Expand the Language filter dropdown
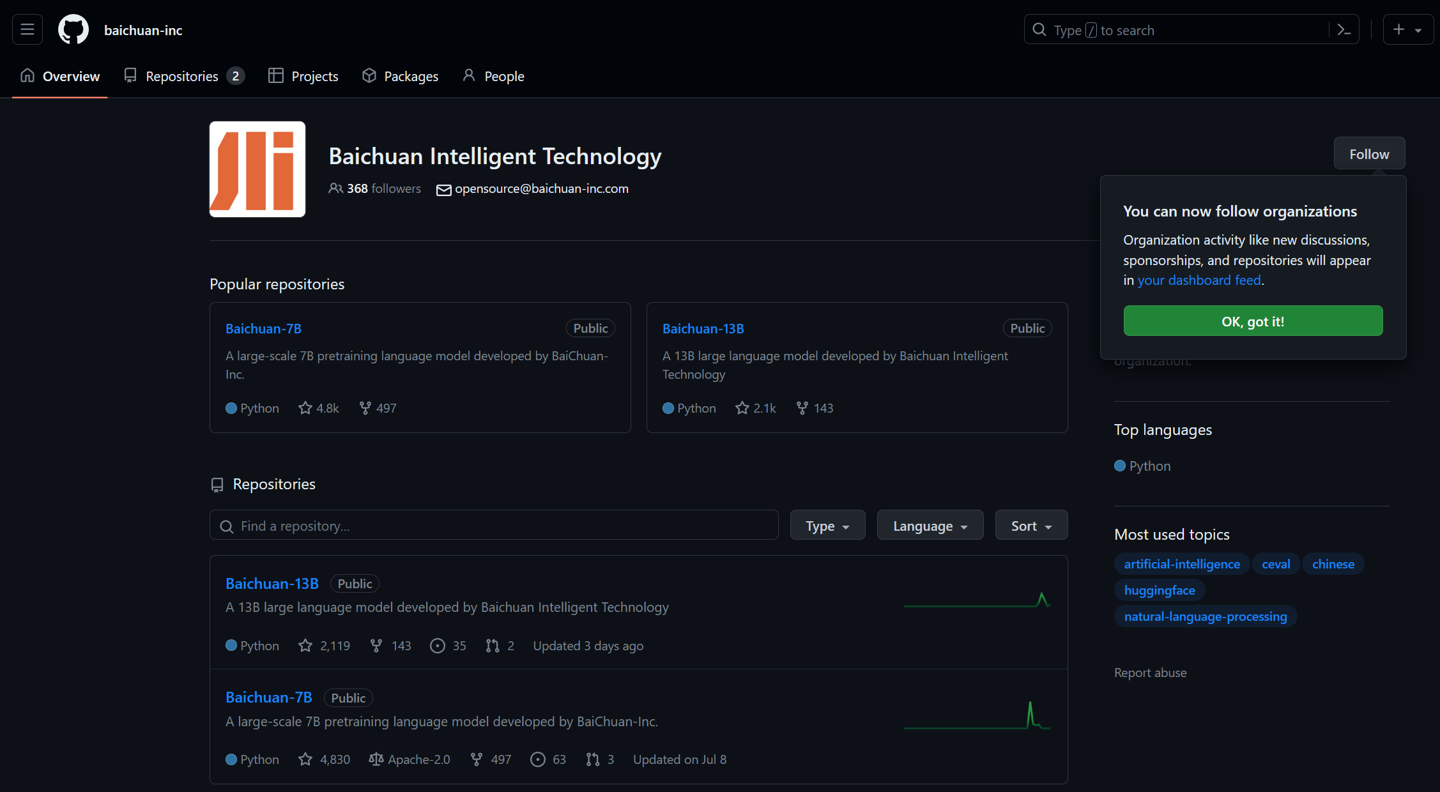 pyautogui.click(x=929, y=526)
